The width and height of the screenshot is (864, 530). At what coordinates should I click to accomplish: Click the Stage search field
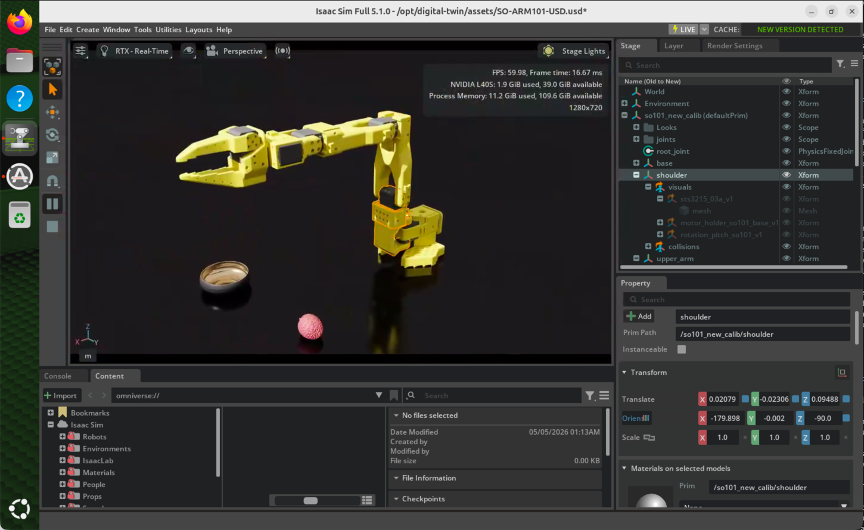726,65
